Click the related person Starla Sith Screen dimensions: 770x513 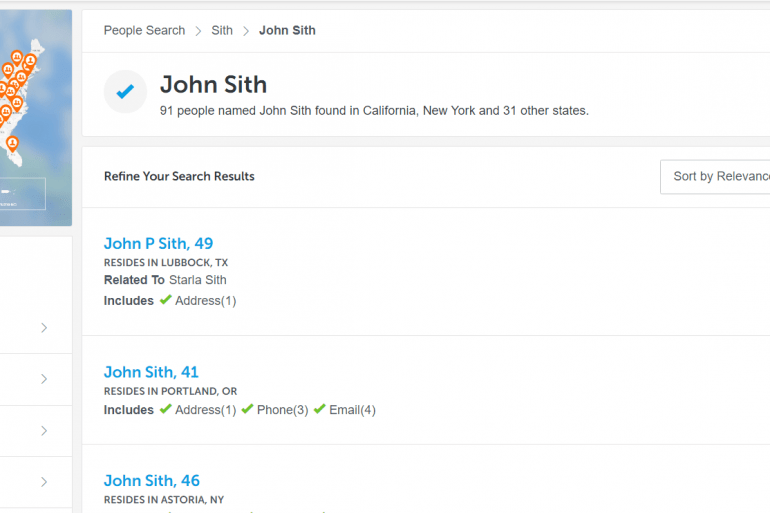198,280
